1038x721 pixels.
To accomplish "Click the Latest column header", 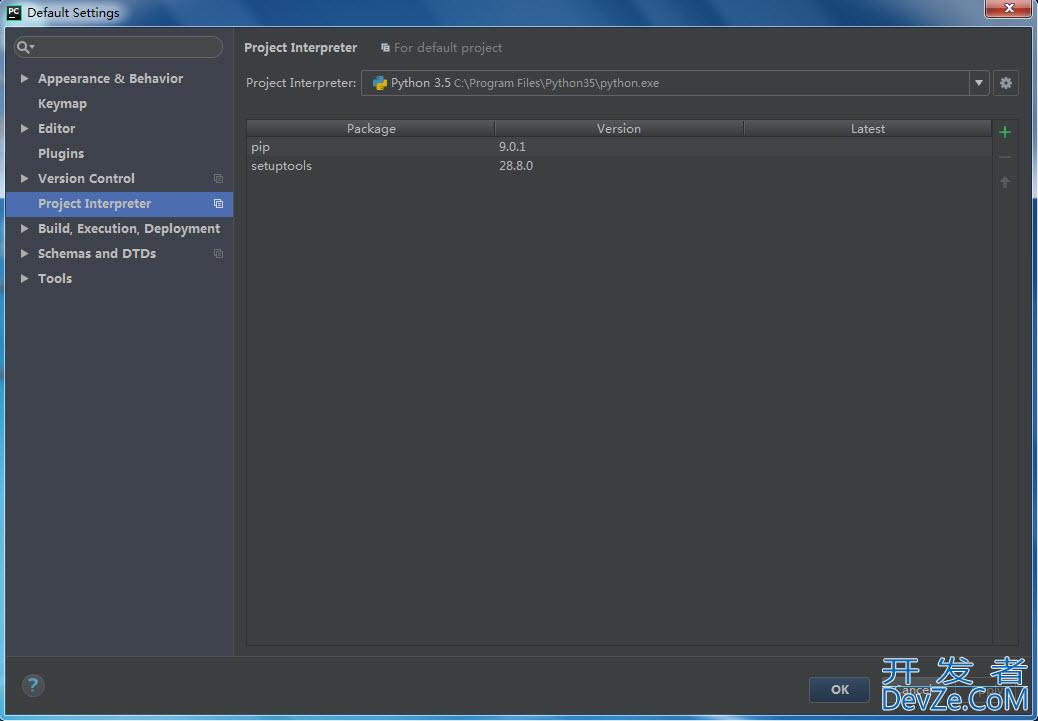I will [x=867, y=128].
